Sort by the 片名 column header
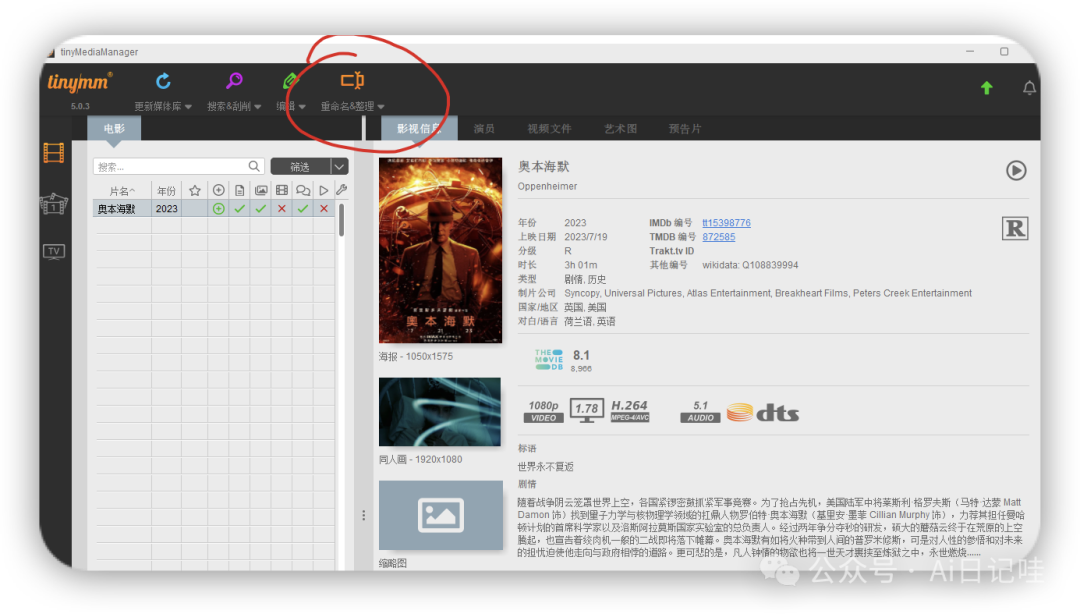This screenshot has width=1080, height=614. tap(123, 191)
